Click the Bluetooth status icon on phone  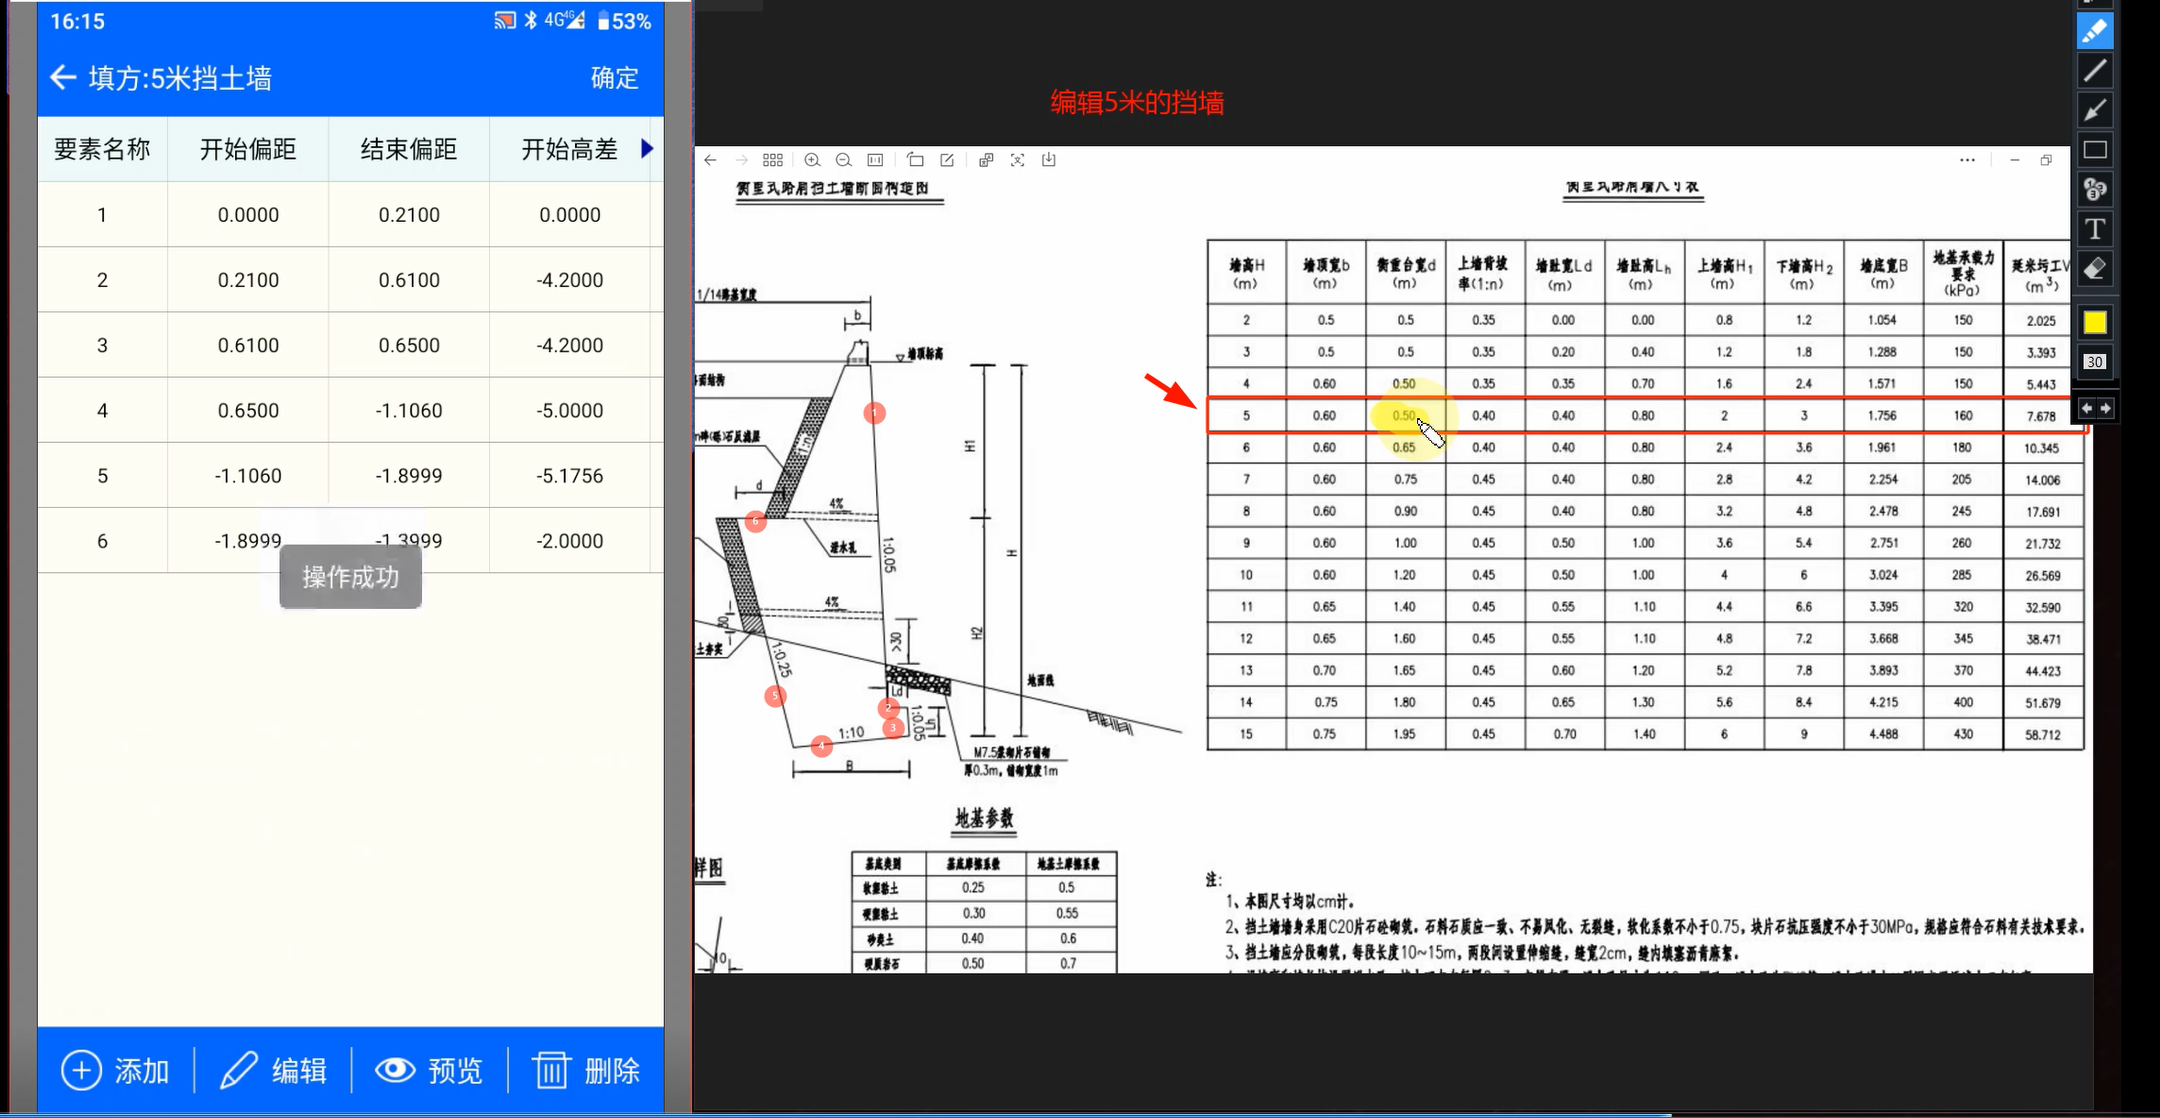click(x=530, y=21)
